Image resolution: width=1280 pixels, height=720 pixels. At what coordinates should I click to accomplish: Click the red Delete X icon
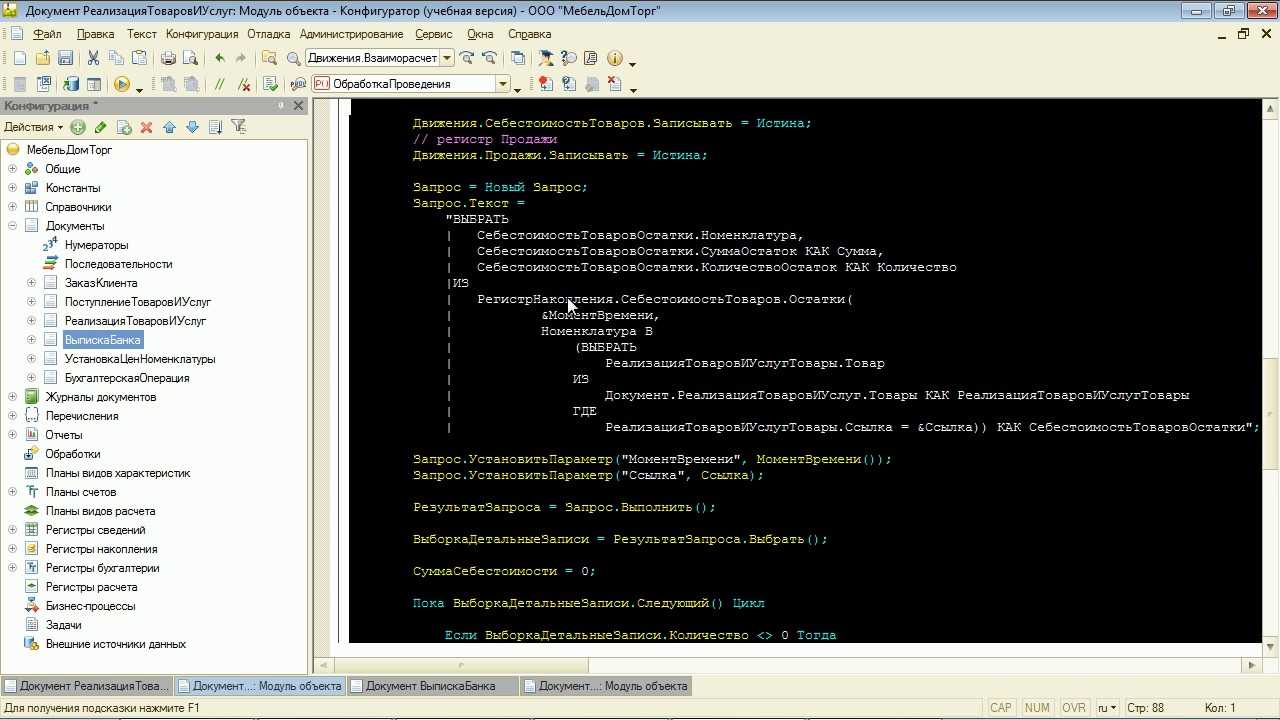tap(146, 127)
